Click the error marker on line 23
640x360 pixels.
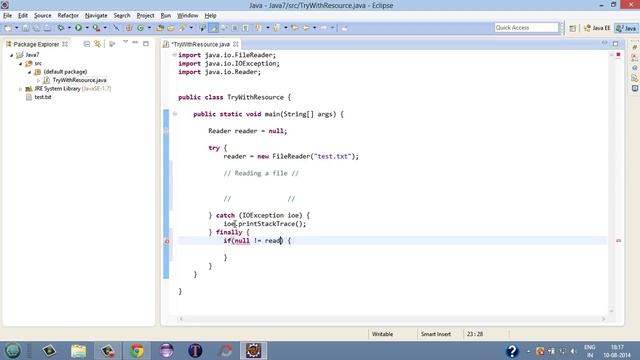(x=167, y=241)
